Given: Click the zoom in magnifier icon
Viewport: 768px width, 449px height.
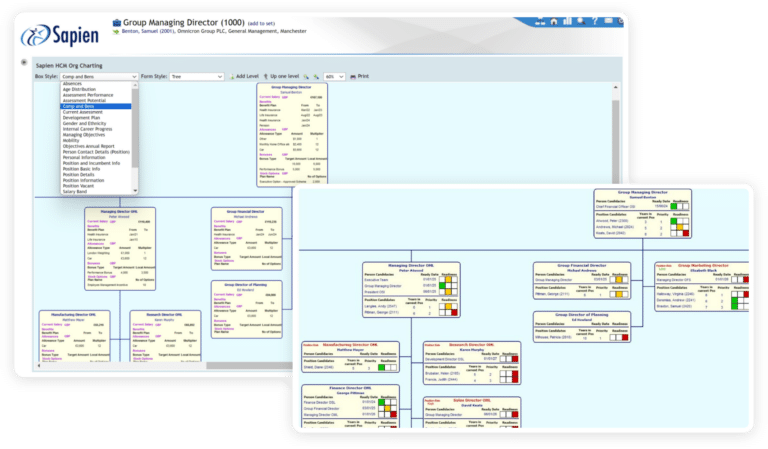Looking at the screenshot, I should click(x=316, y=76).
